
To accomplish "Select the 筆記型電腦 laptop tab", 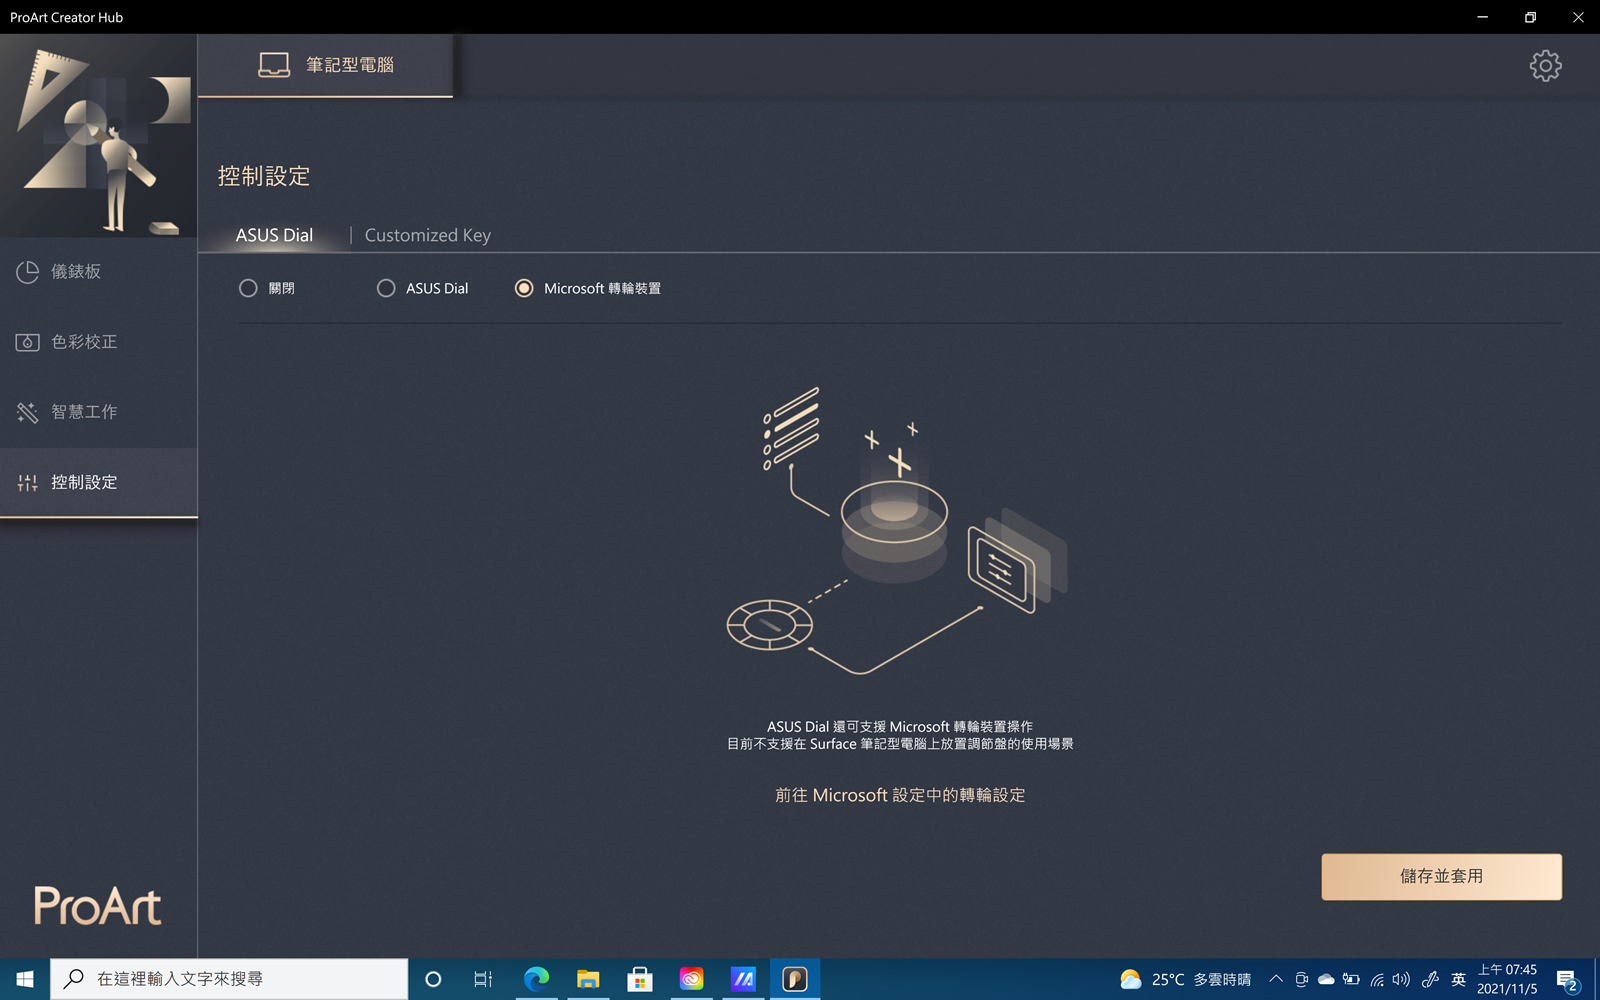I will 326,66.
